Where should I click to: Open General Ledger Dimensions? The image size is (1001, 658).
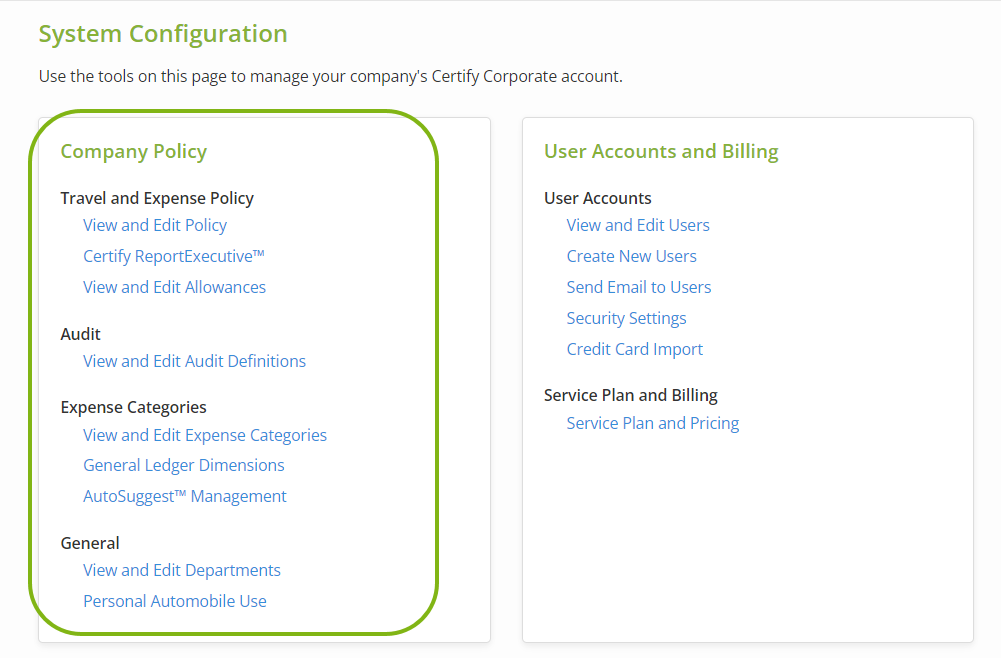point(183,465)
